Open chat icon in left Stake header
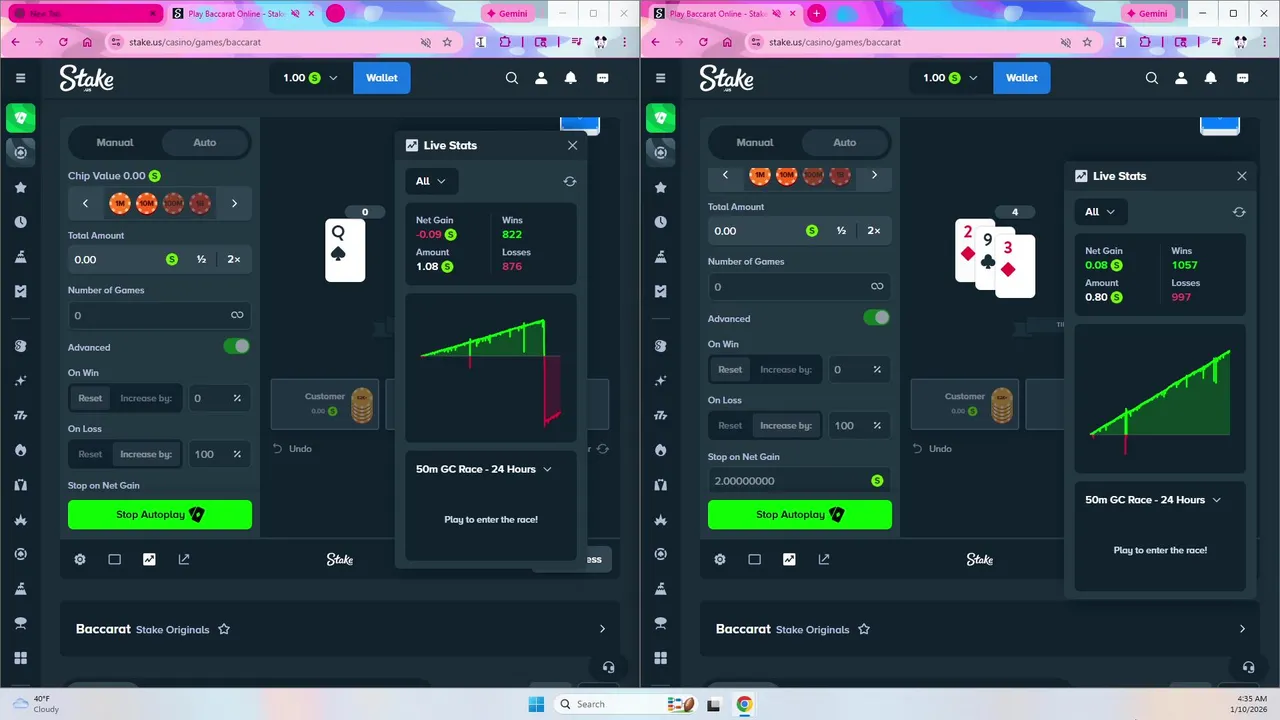The image size is (1280, 720). click(602, 78)
